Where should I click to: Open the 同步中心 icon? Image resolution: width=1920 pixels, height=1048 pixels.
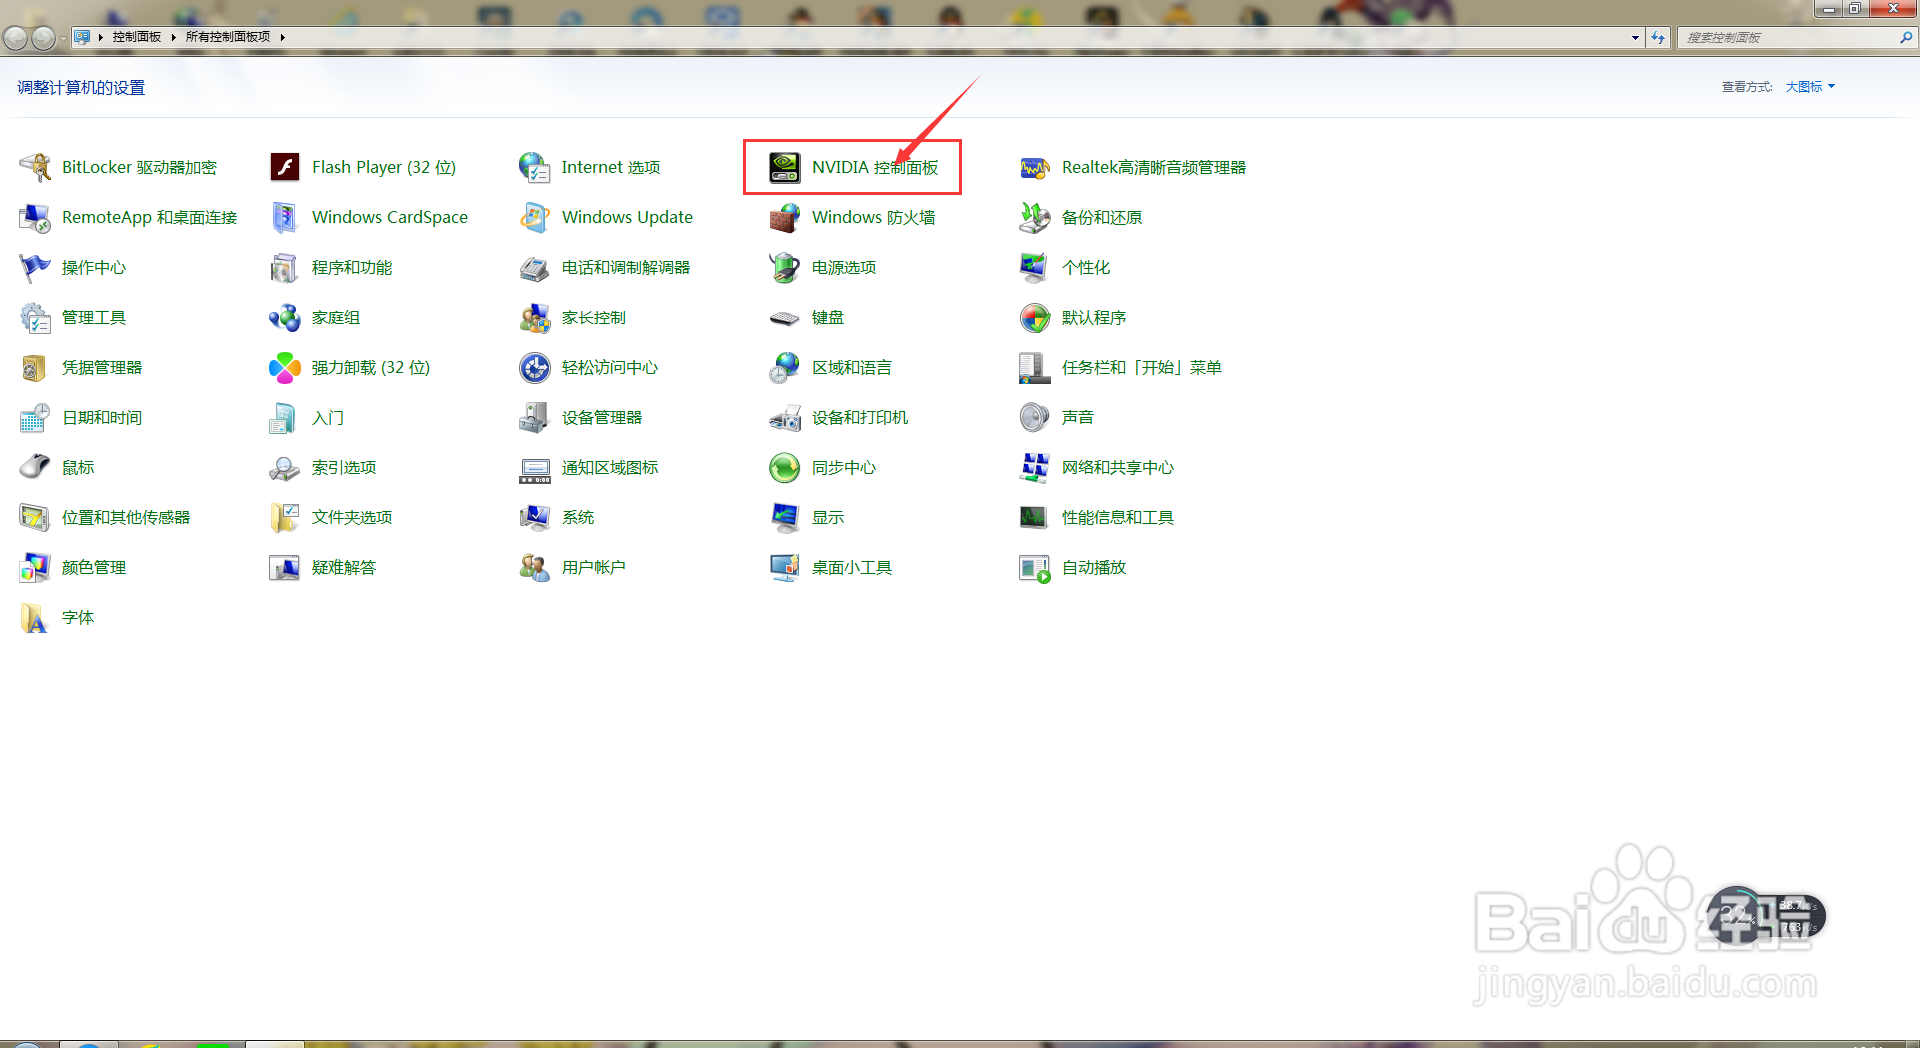coord(785,467)
